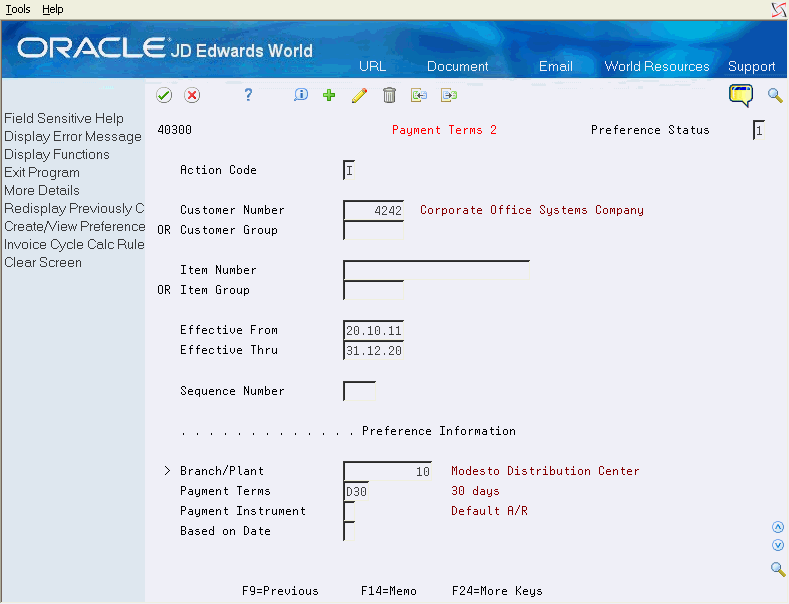Click the green checkmark OK icon

(164, 95)
